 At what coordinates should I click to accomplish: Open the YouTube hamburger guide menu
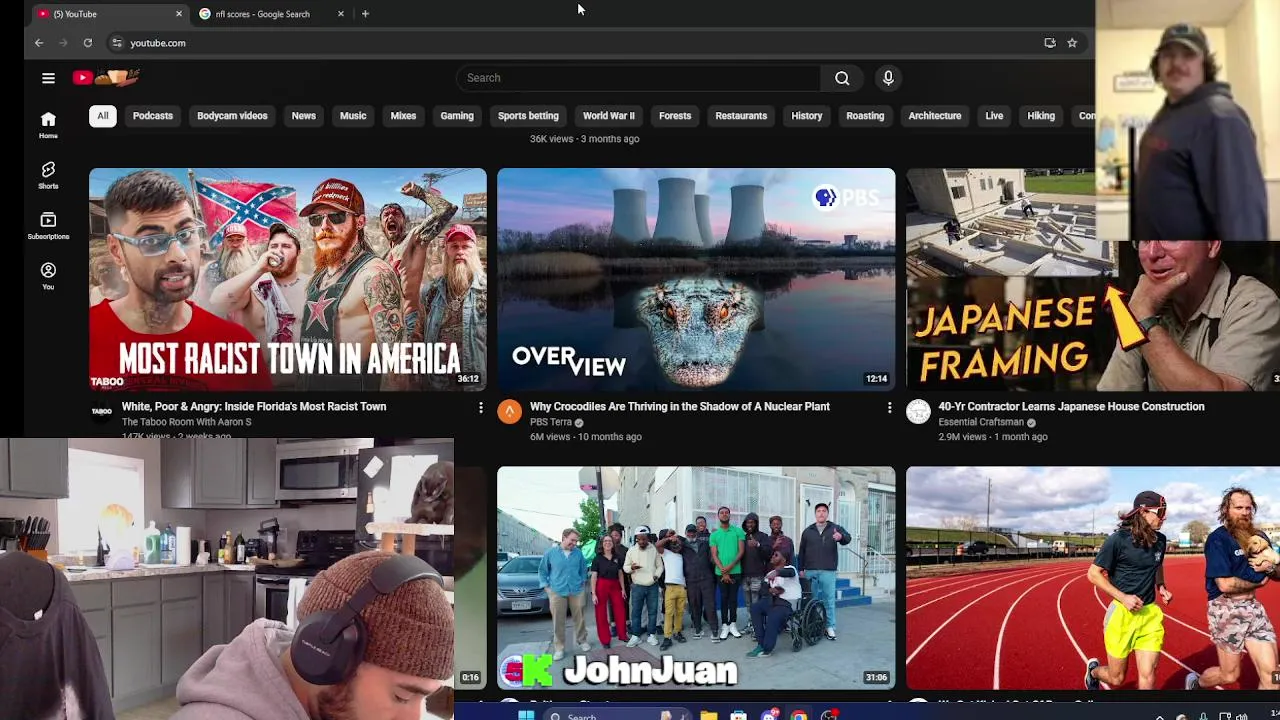[48, 78]
